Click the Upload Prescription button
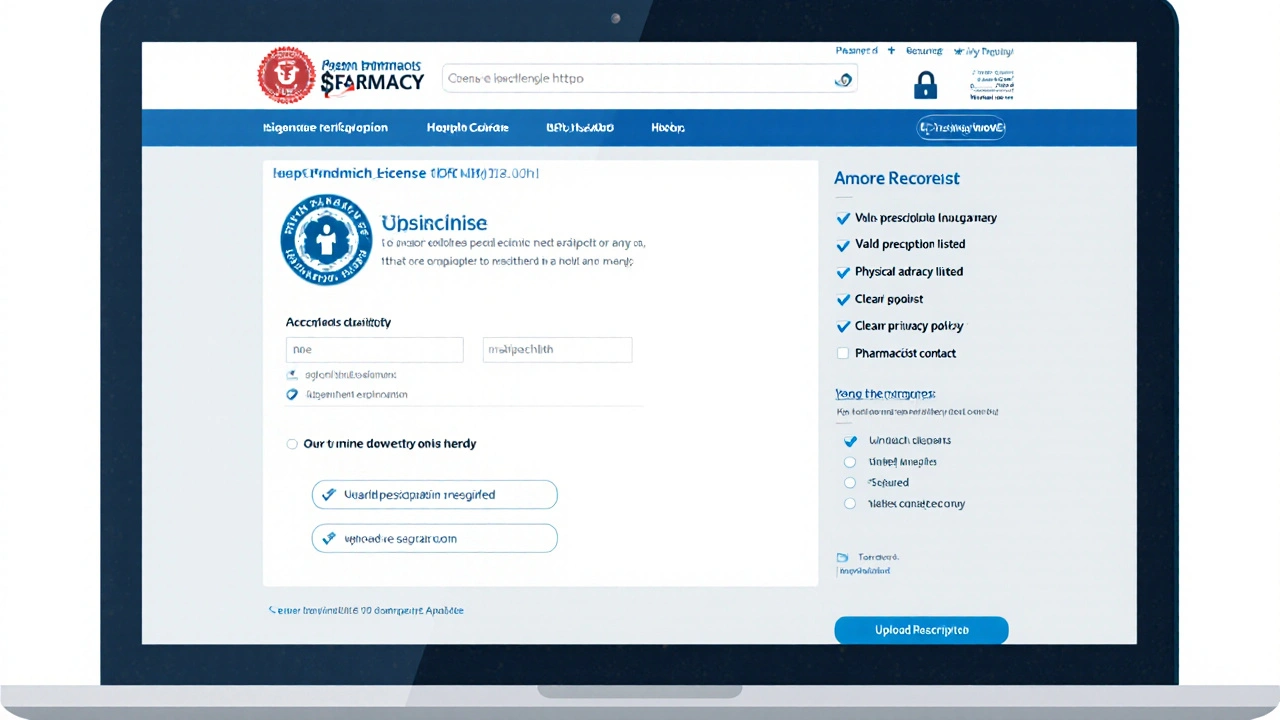Screen dimensions: 1280x720 (921, 630)
